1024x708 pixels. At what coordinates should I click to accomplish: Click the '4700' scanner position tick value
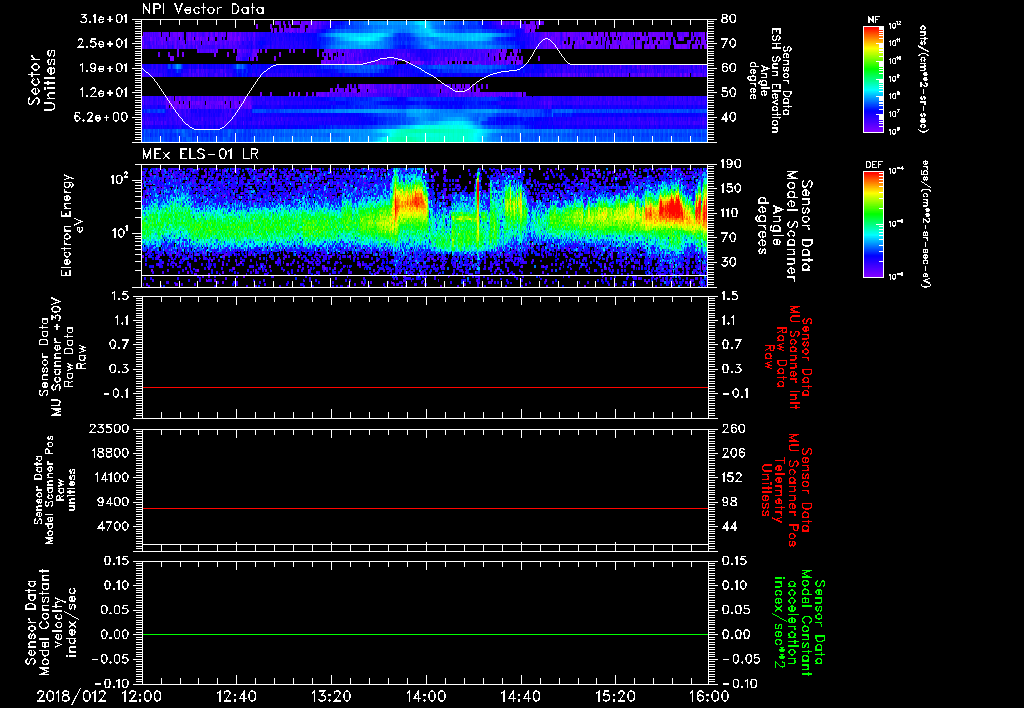tap(113, 526)
